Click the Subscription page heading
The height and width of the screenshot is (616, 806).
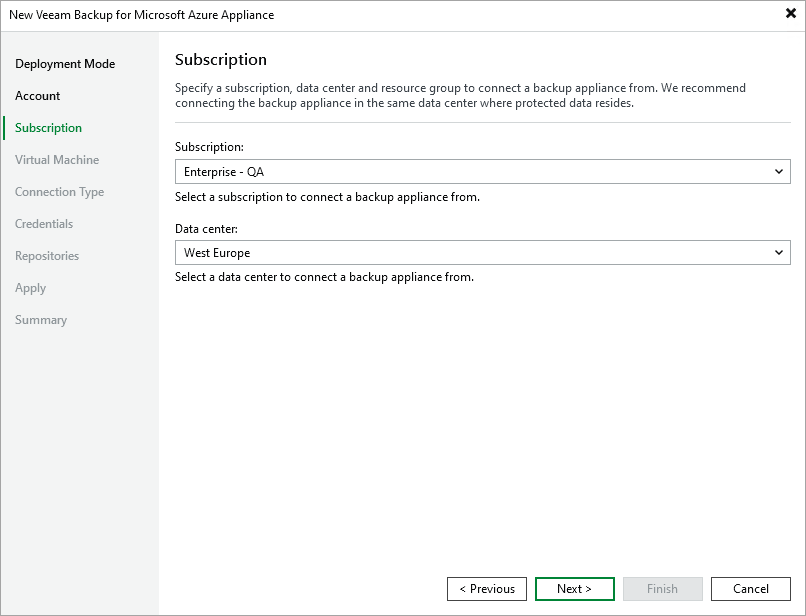[x=221, y=60]
